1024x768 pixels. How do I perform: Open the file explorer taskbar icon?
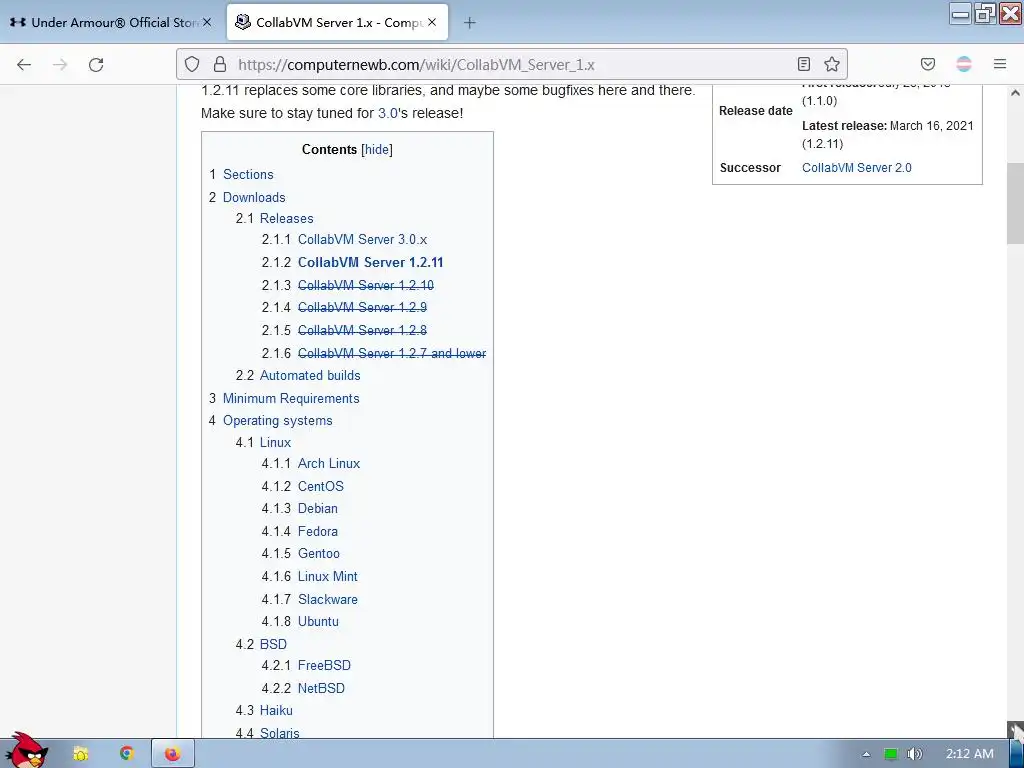(80, 754)
